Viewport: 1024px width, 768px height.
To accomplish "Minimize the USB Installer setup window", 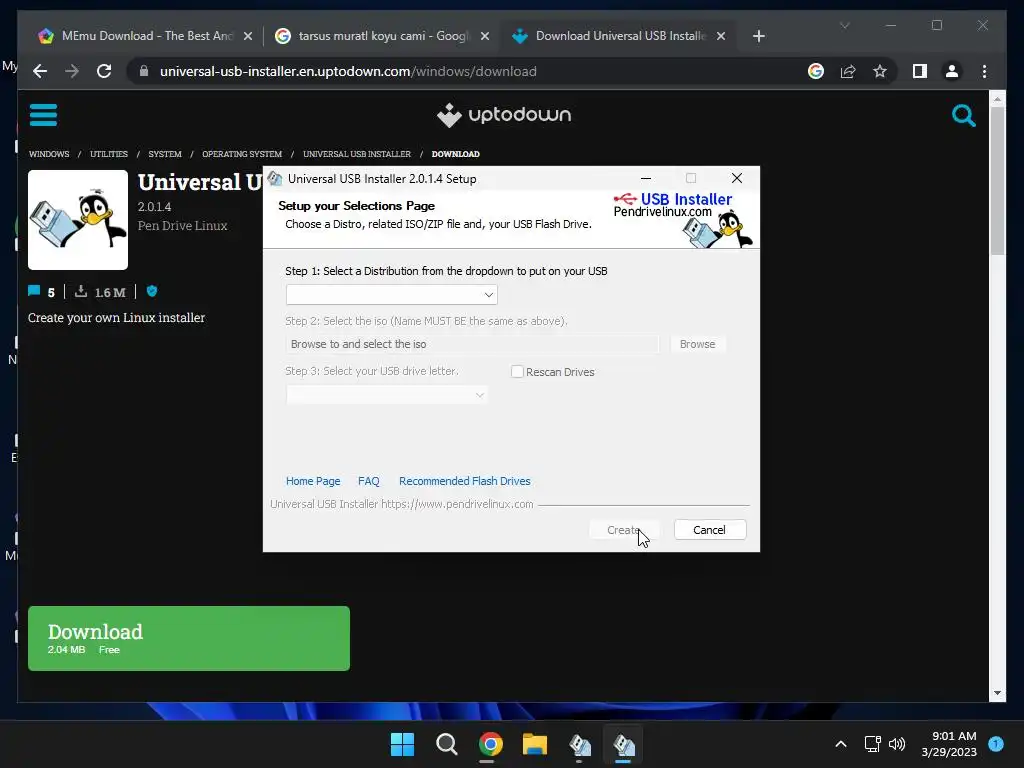I will (x=646, y=178).
